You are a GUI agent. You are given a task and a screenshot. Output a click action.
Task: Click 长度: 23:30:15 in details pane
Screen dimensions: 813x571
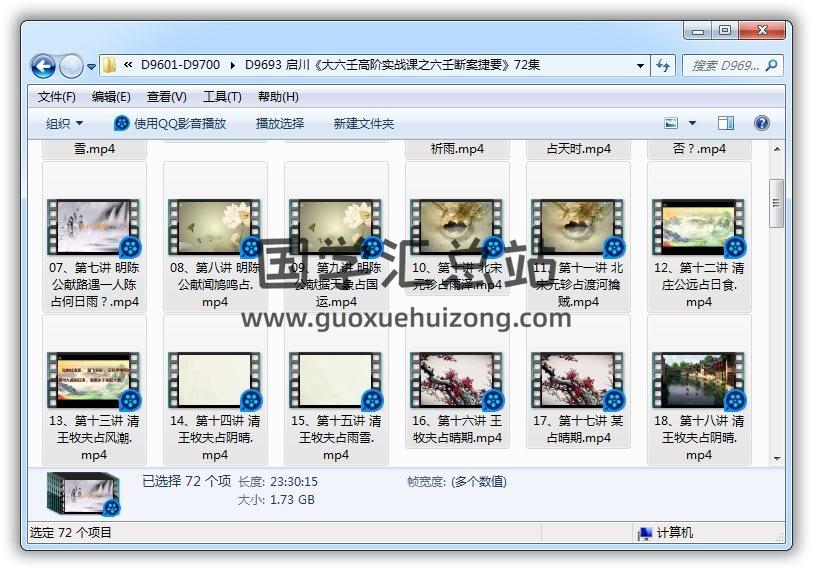278,482
